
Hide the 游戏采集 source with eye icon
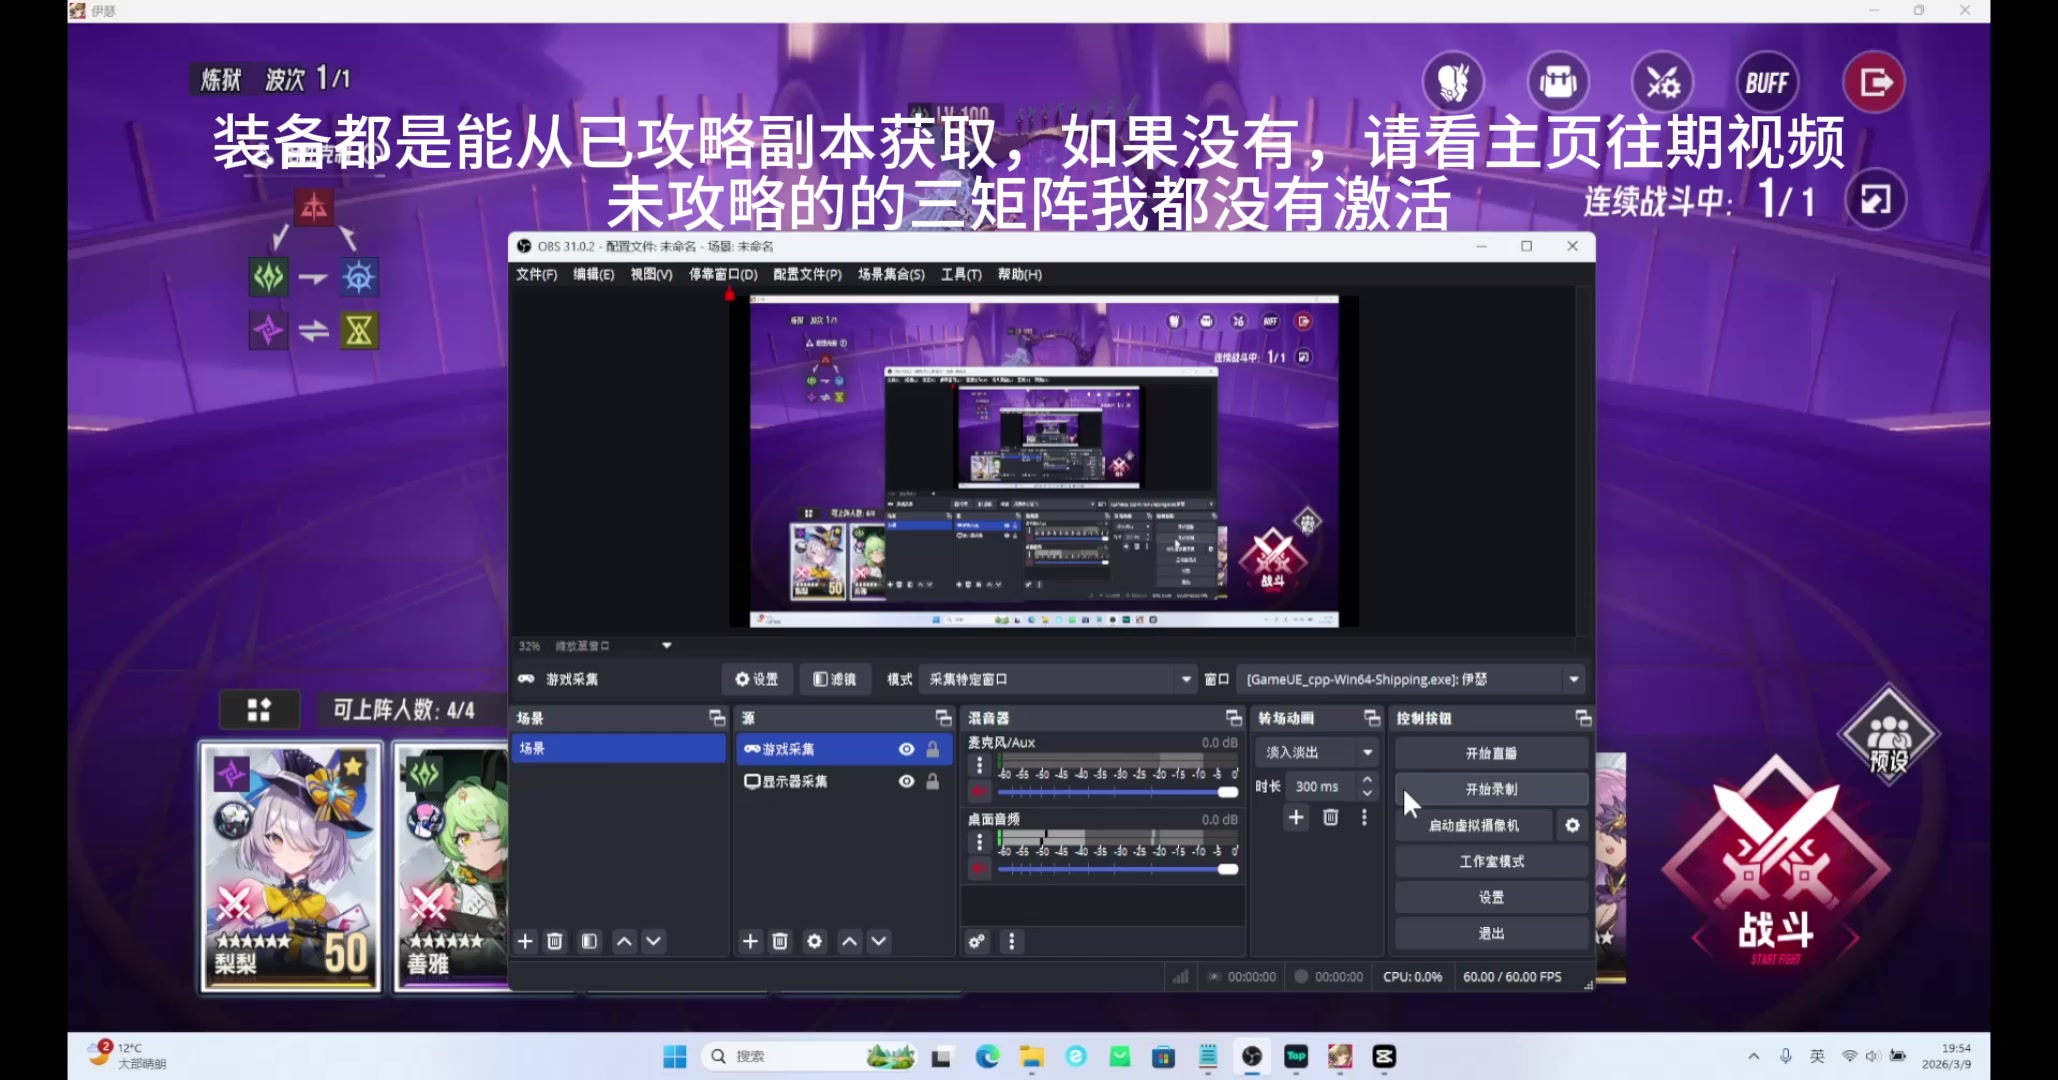(906, 749)
